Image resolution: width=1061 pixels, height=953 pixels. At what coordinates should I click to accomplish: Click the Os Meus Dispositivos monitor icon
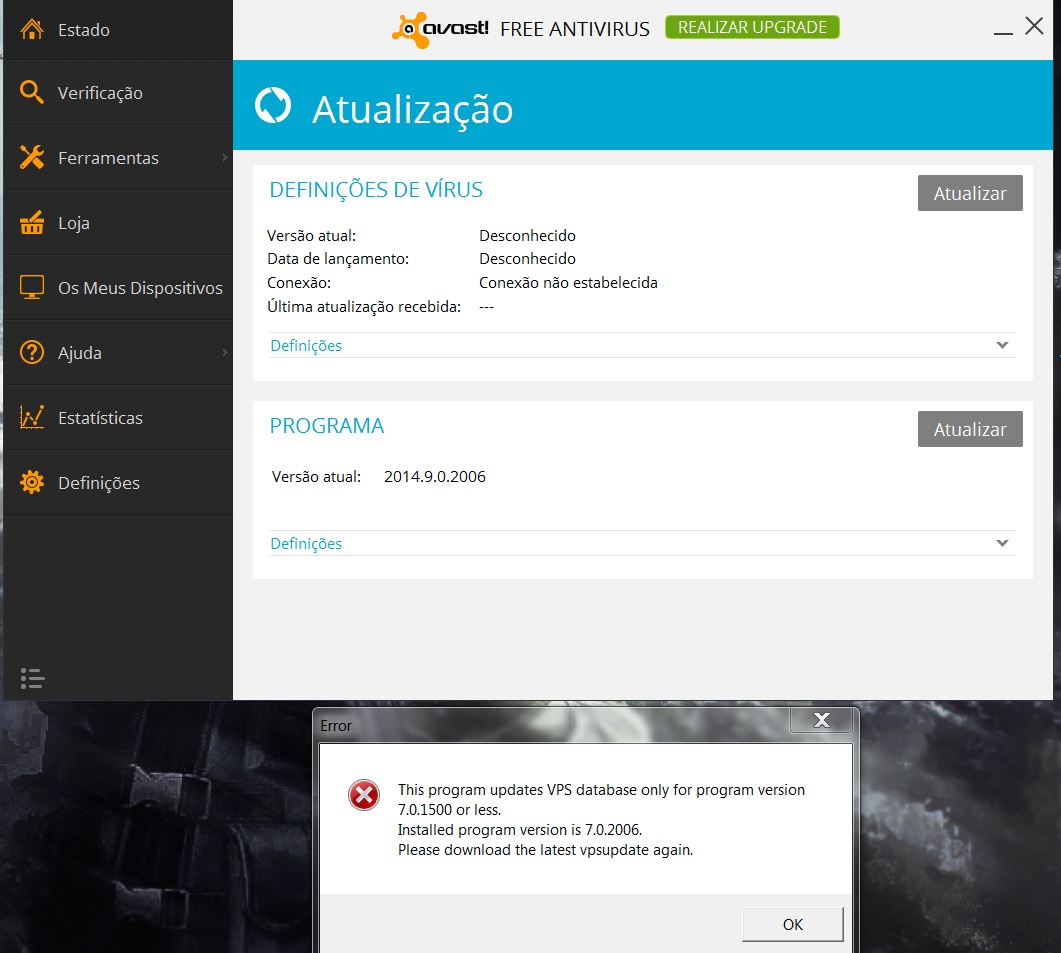coord(32,287)
